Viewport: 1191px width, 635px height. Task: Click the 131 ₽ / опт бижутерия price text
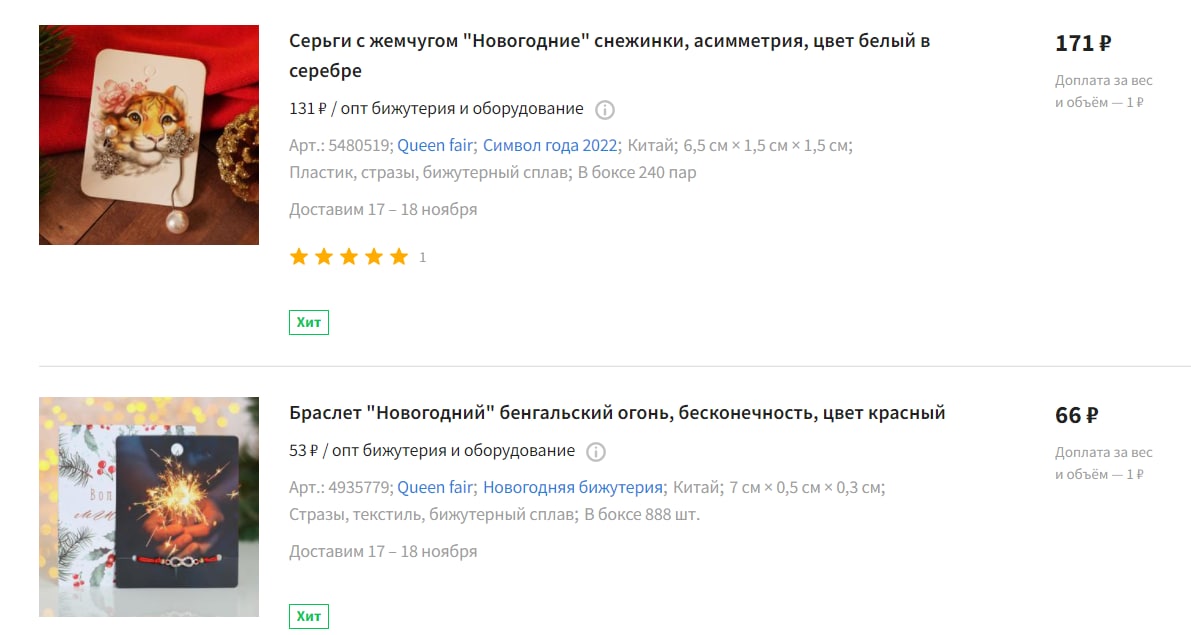click(x=436, y=109)
